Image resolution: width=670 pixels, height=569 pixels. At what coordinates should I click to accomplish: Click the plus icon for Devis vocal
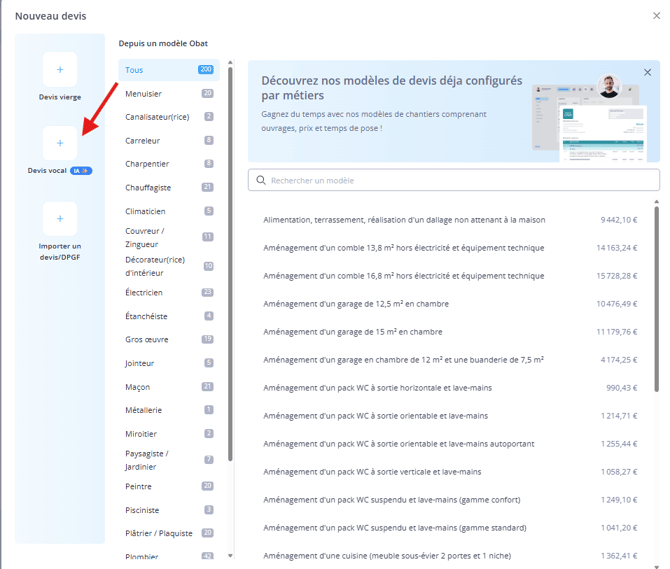(60, 144)
